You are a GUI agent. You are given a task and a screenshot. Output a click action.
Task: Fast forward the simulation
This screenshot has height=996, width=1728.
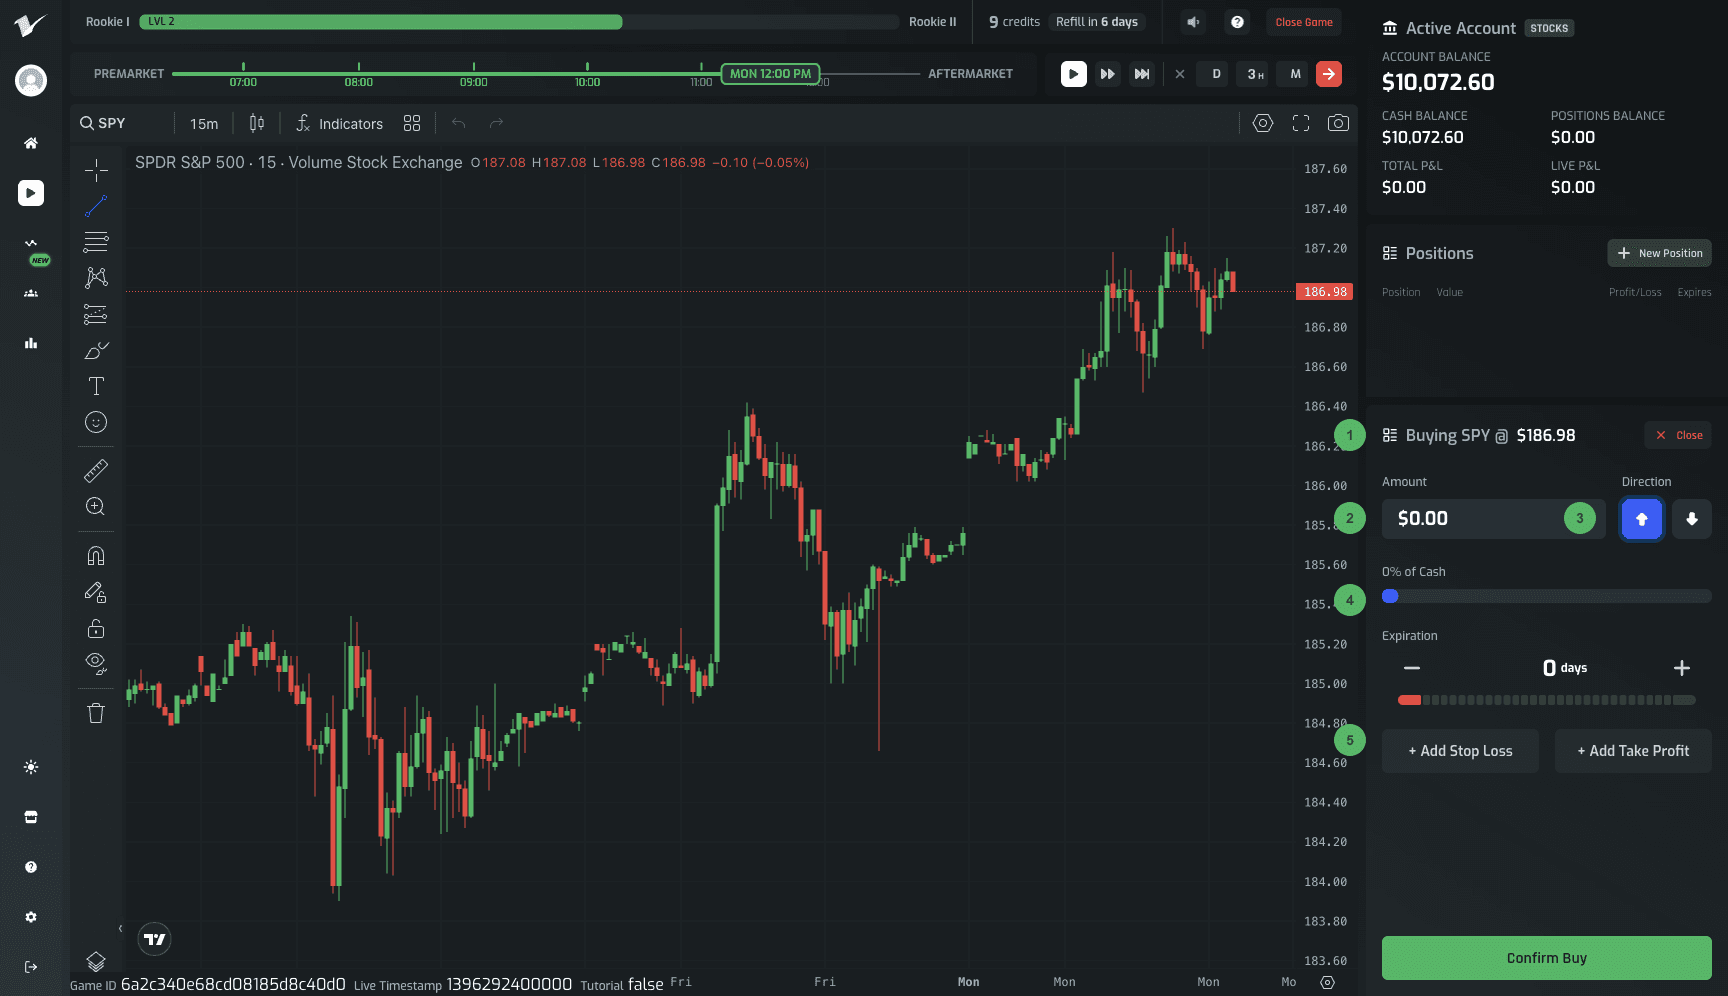click(x=1108, y=74)
